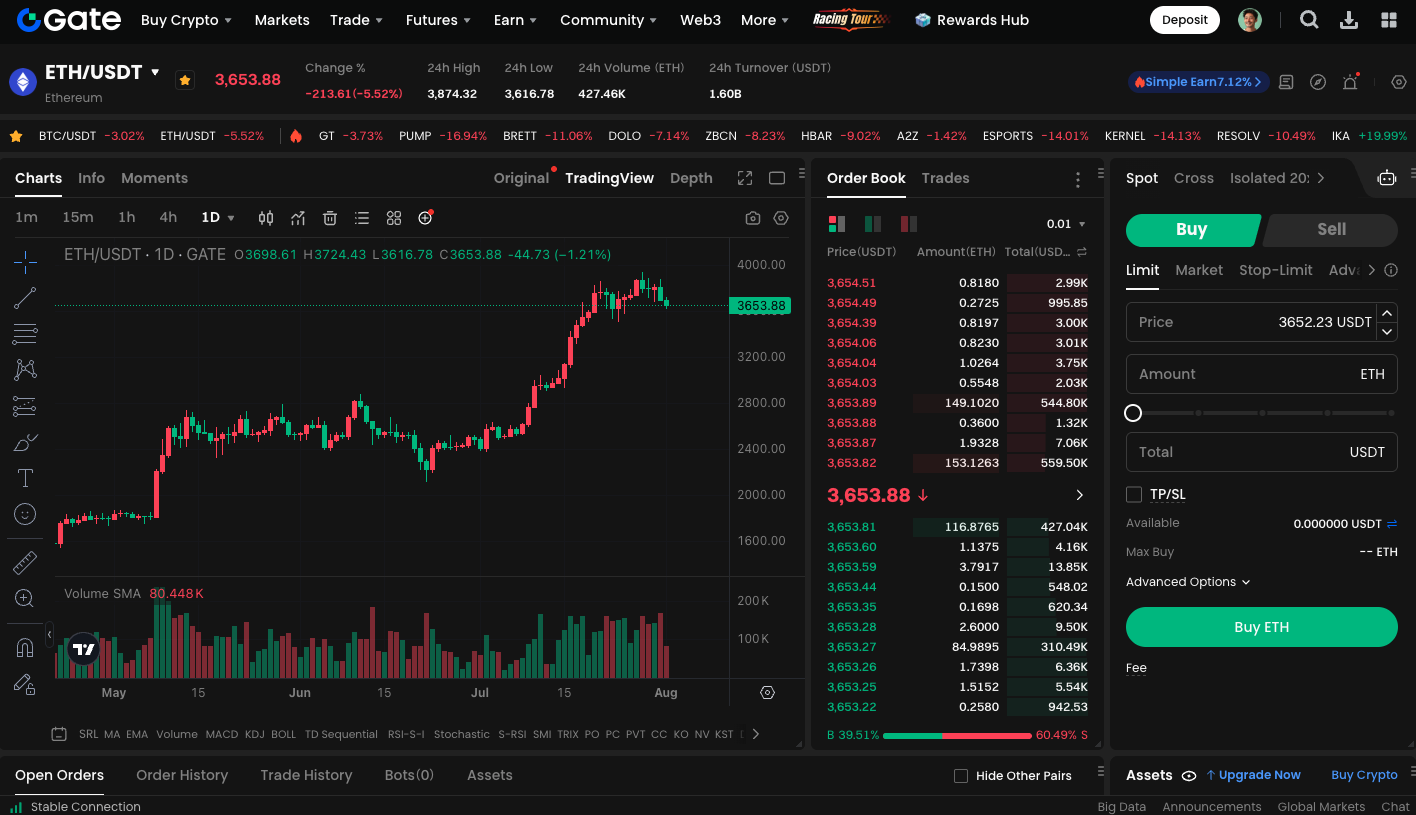Open the compass guide icon near Simple Earn

tap(1318, 82)
